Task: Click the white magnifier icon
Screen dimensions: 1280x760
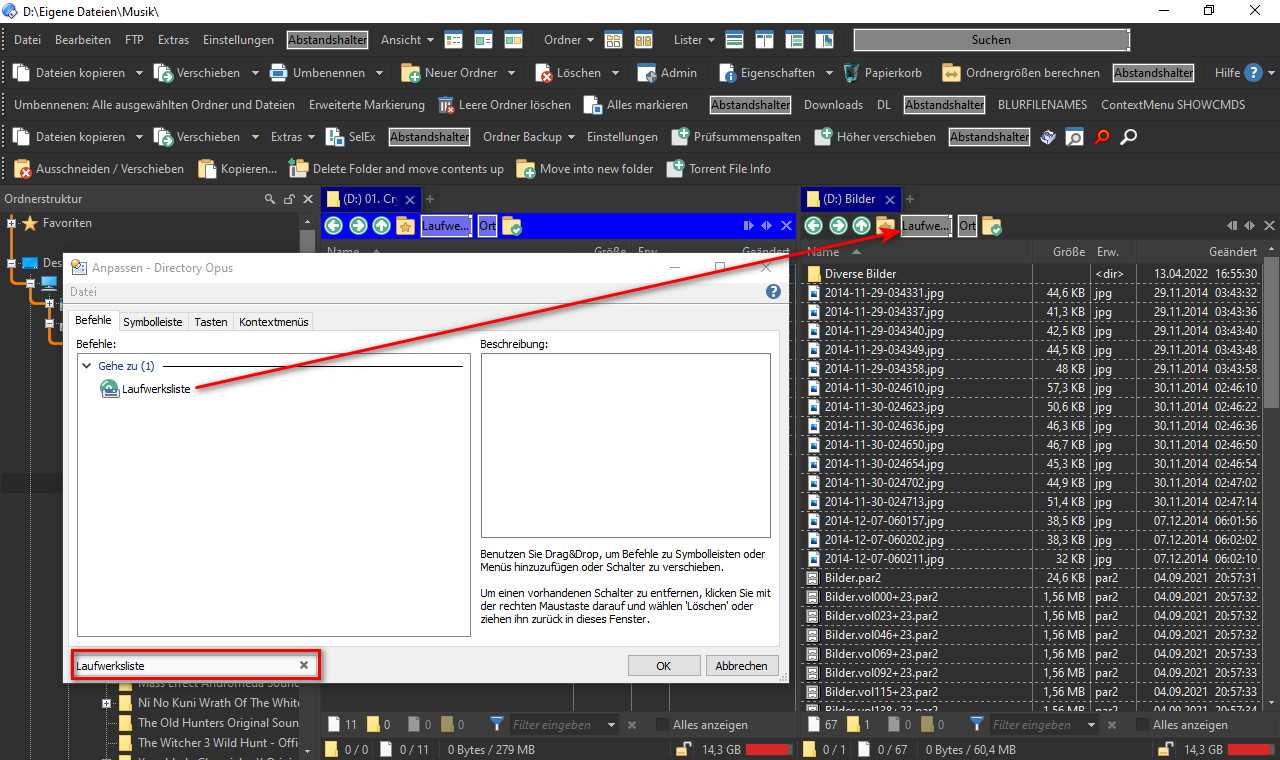Action: 1128,137
